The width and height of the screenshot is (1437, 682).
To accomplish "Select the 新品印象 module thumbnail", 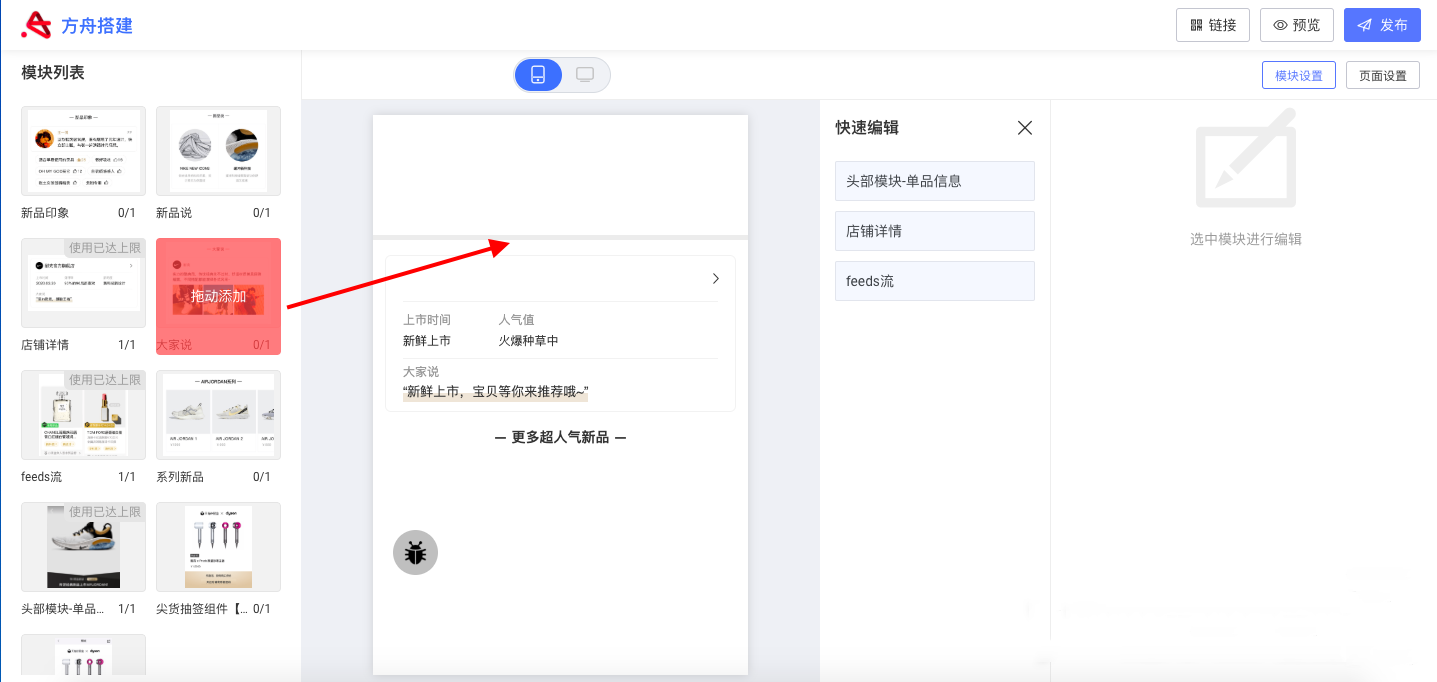I will (x=83, y=151).
